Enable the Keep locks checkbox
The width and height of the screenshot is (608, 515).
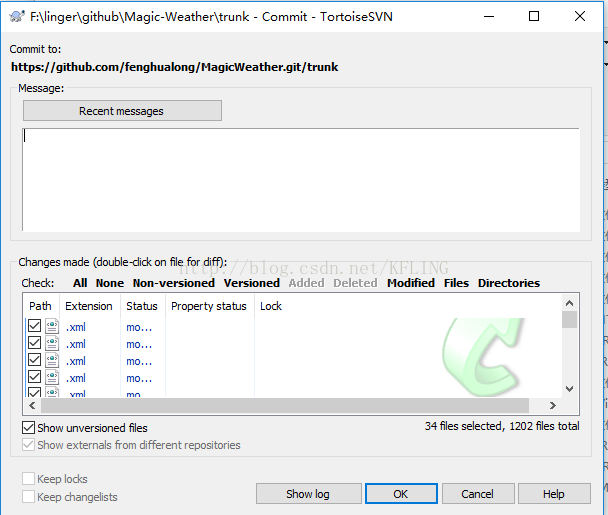click(28, 479)
